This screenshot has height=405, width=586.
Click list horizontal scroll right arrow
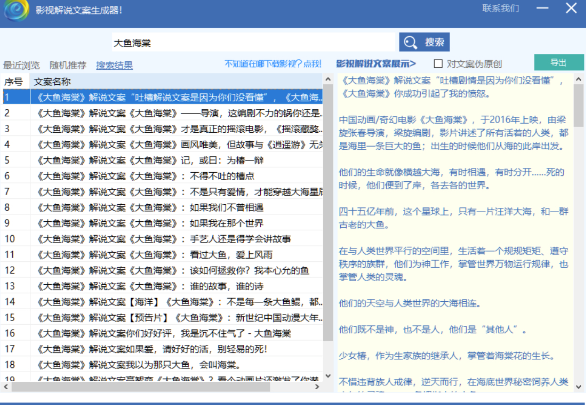pyautogui.click(x=317, y=387)
